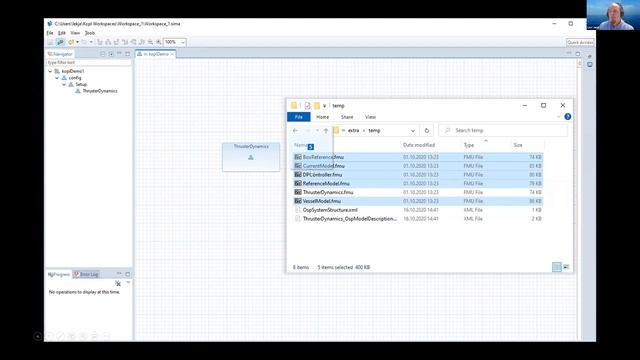Select DPController.fmu file
This screenshot has height=360, width=640.
(418, 175)
